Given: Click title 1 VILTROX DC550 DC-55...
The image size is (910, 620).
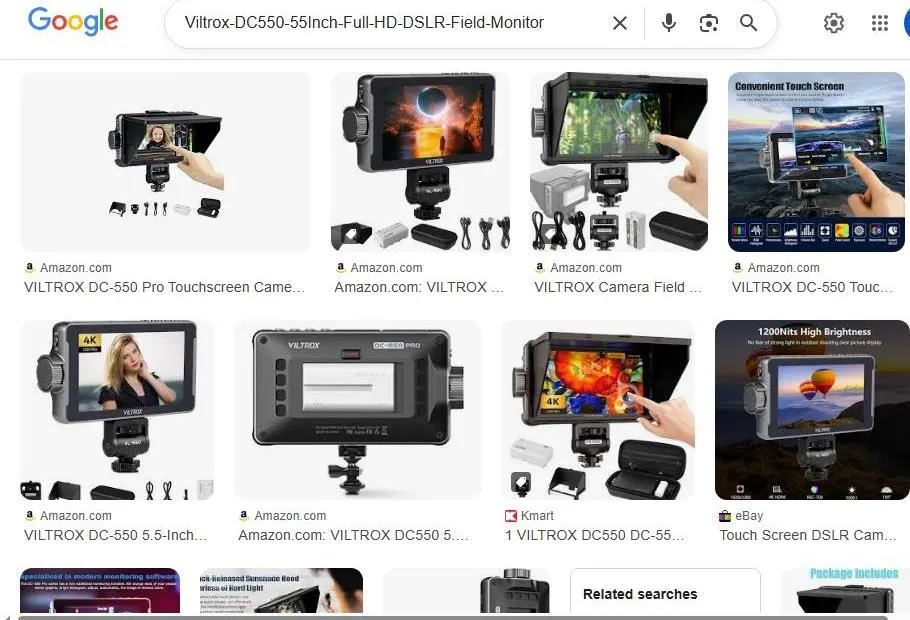Looking at the screenshot, I should point(595,535).
